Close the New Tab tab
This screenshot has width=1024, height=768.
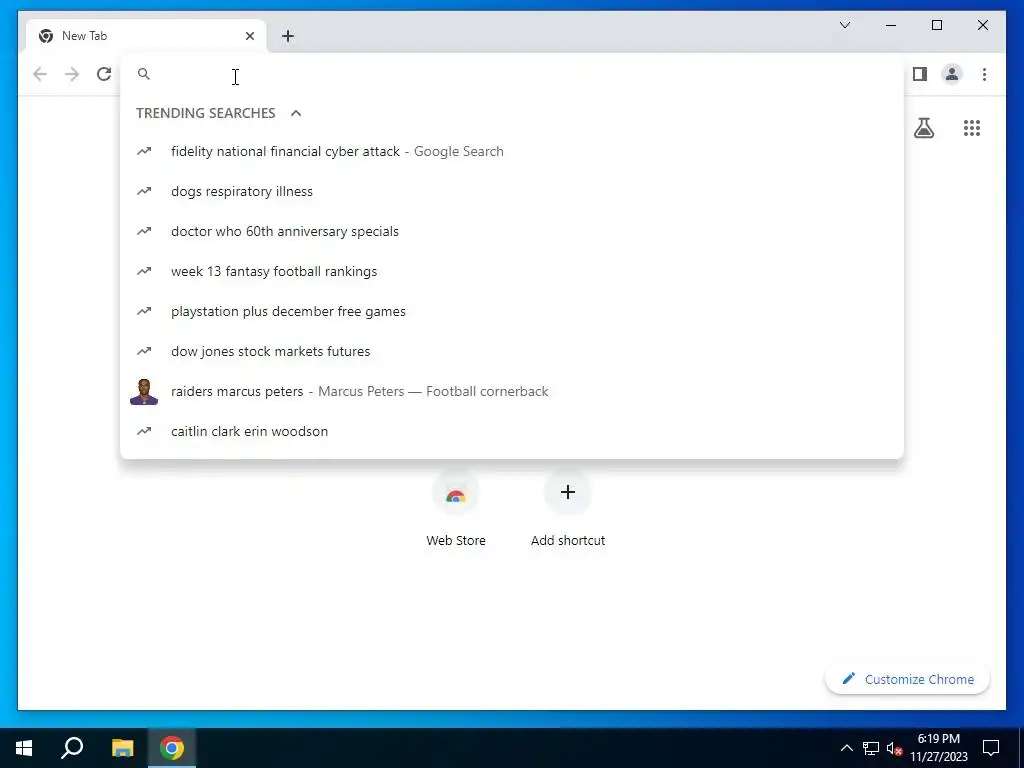point(249,36)
